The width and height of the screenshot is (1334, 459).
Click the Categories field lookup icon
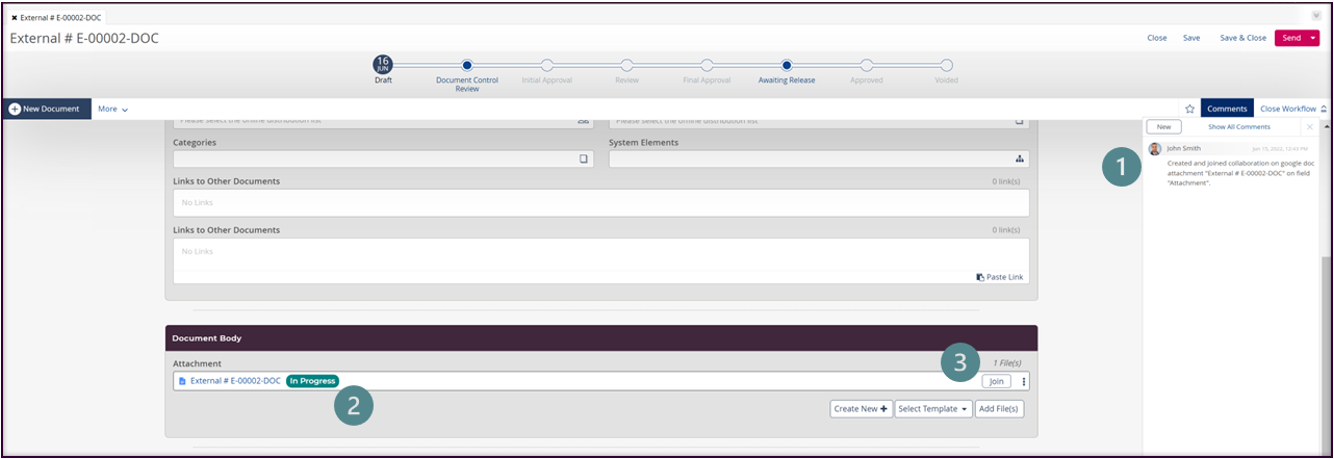(x=583, y=159)
